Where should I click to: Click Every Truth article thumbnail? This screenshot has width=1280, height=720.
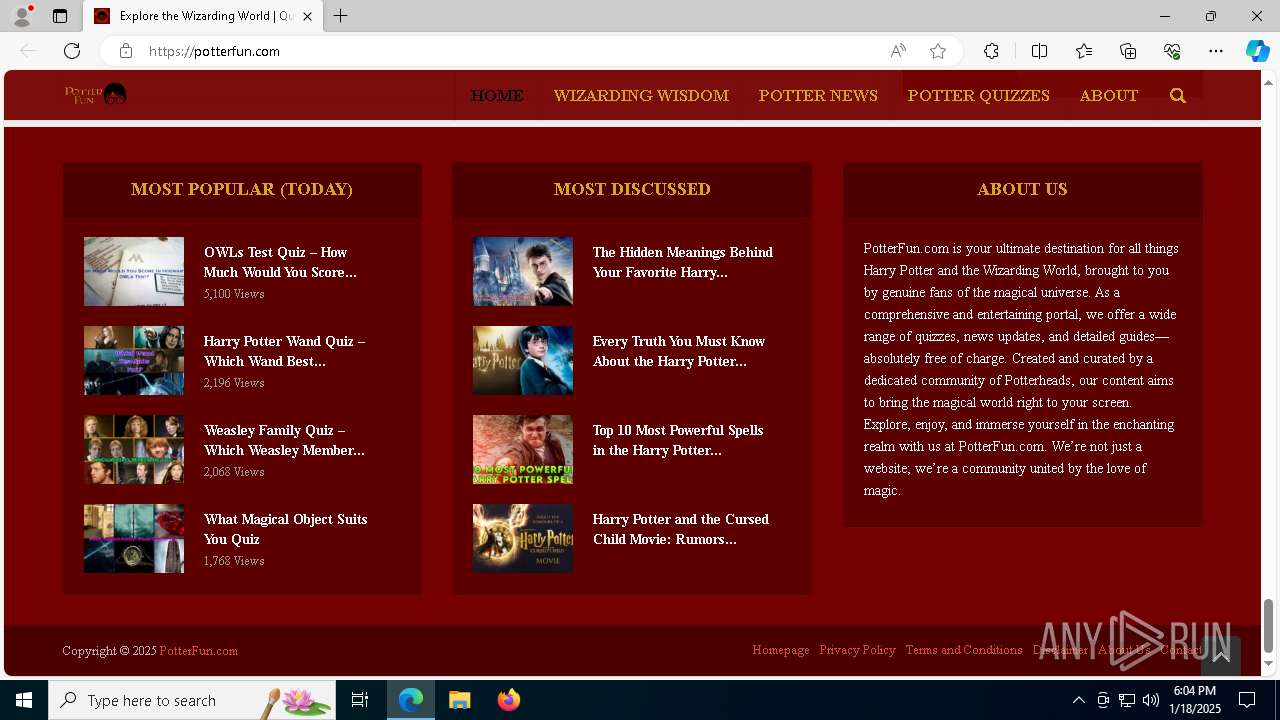(x=523, y=360)
